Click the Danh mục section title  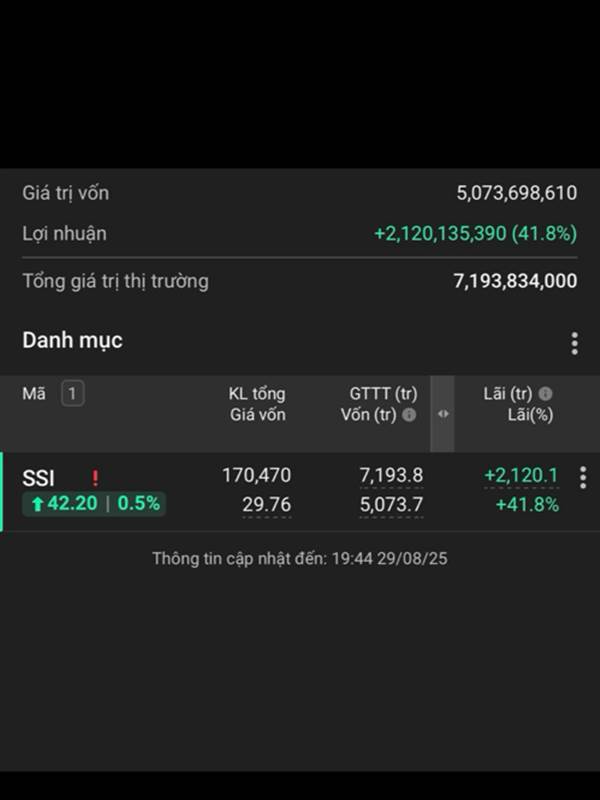coord(72,340)
